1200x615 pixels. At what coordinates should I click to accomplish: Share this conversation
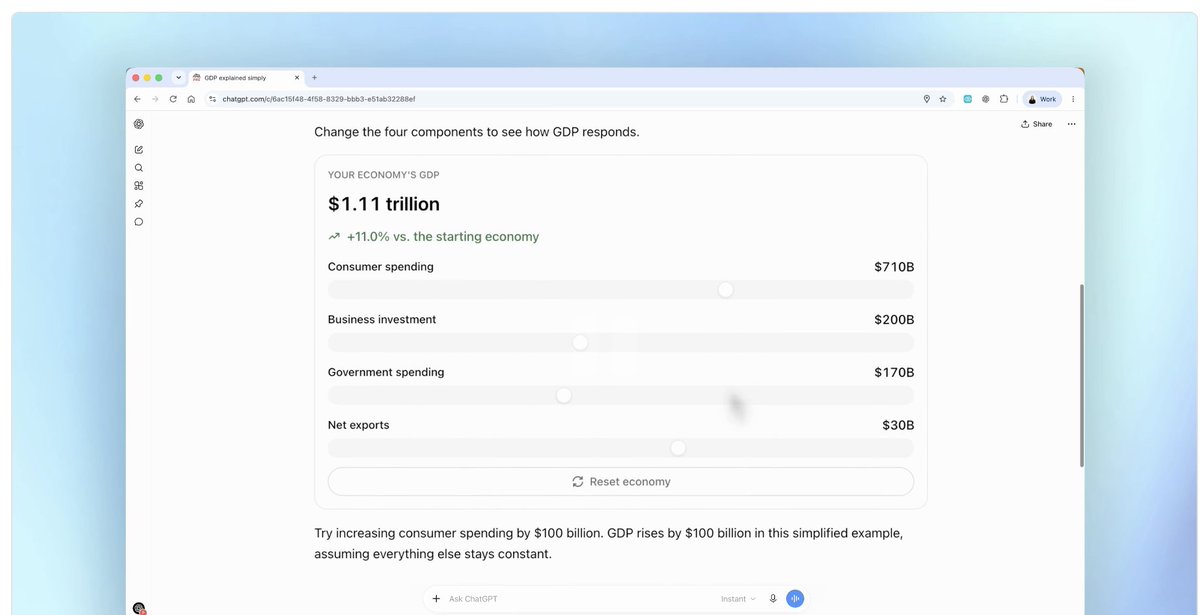point(1036,124)
